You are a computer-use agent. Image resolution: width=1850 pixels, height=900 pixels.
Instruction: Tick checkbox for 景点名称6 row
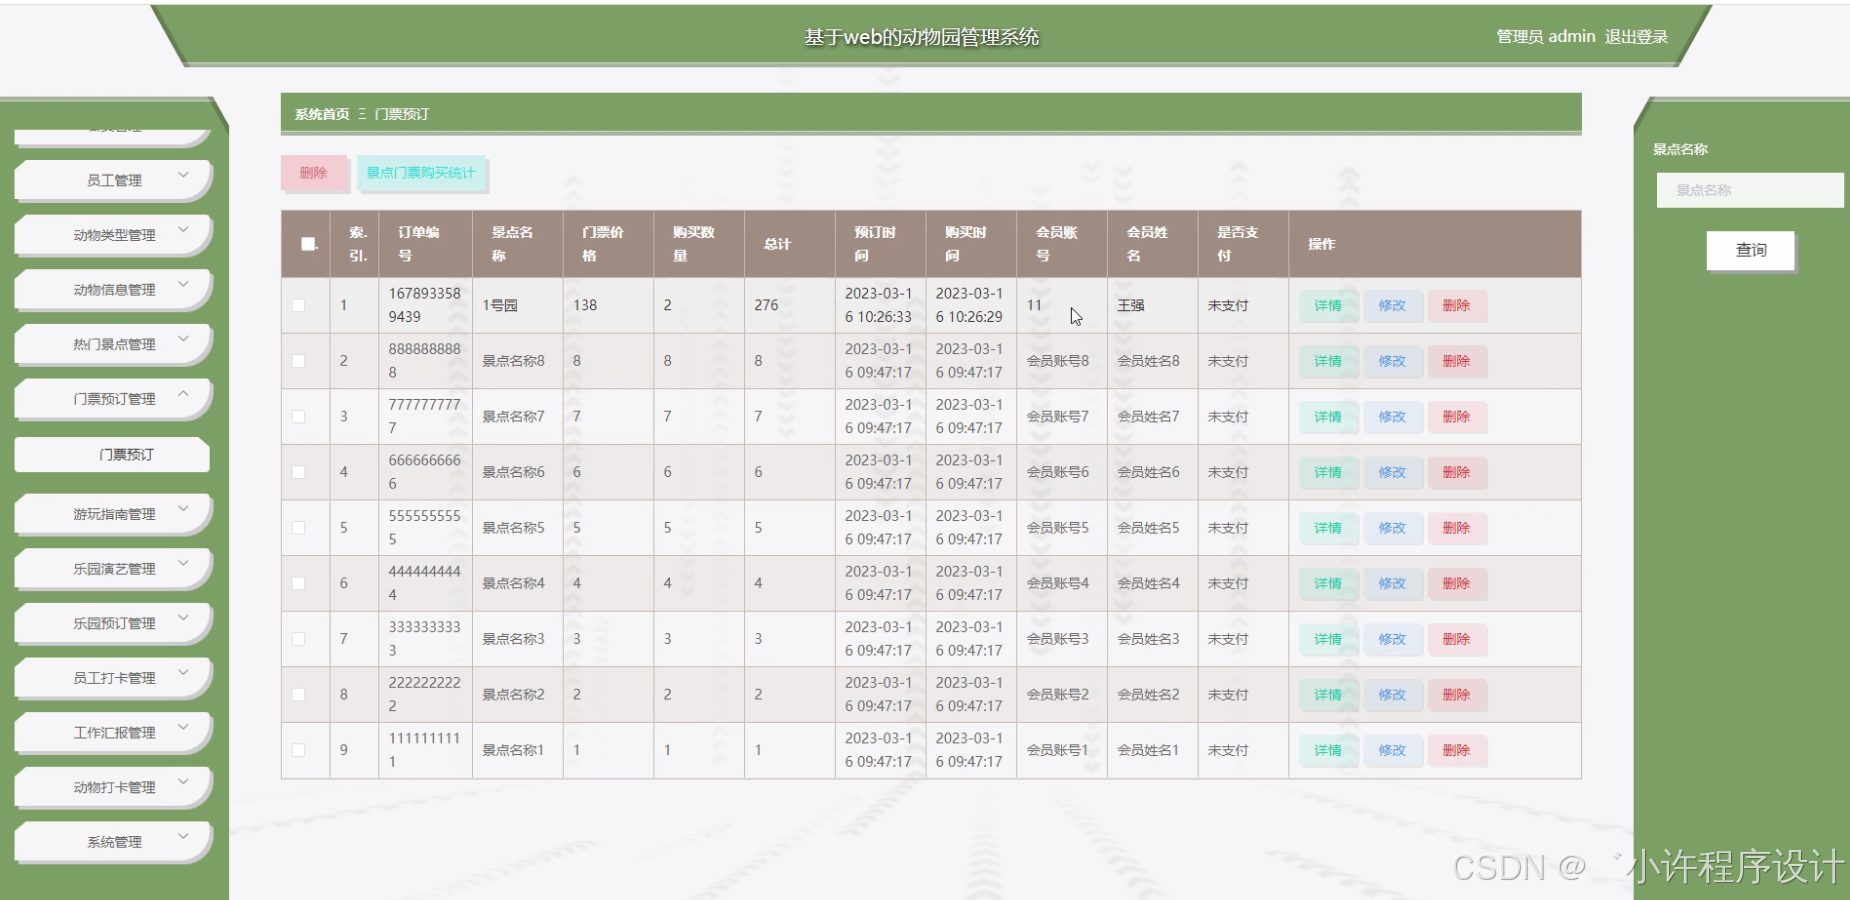(x=299, y=472)
